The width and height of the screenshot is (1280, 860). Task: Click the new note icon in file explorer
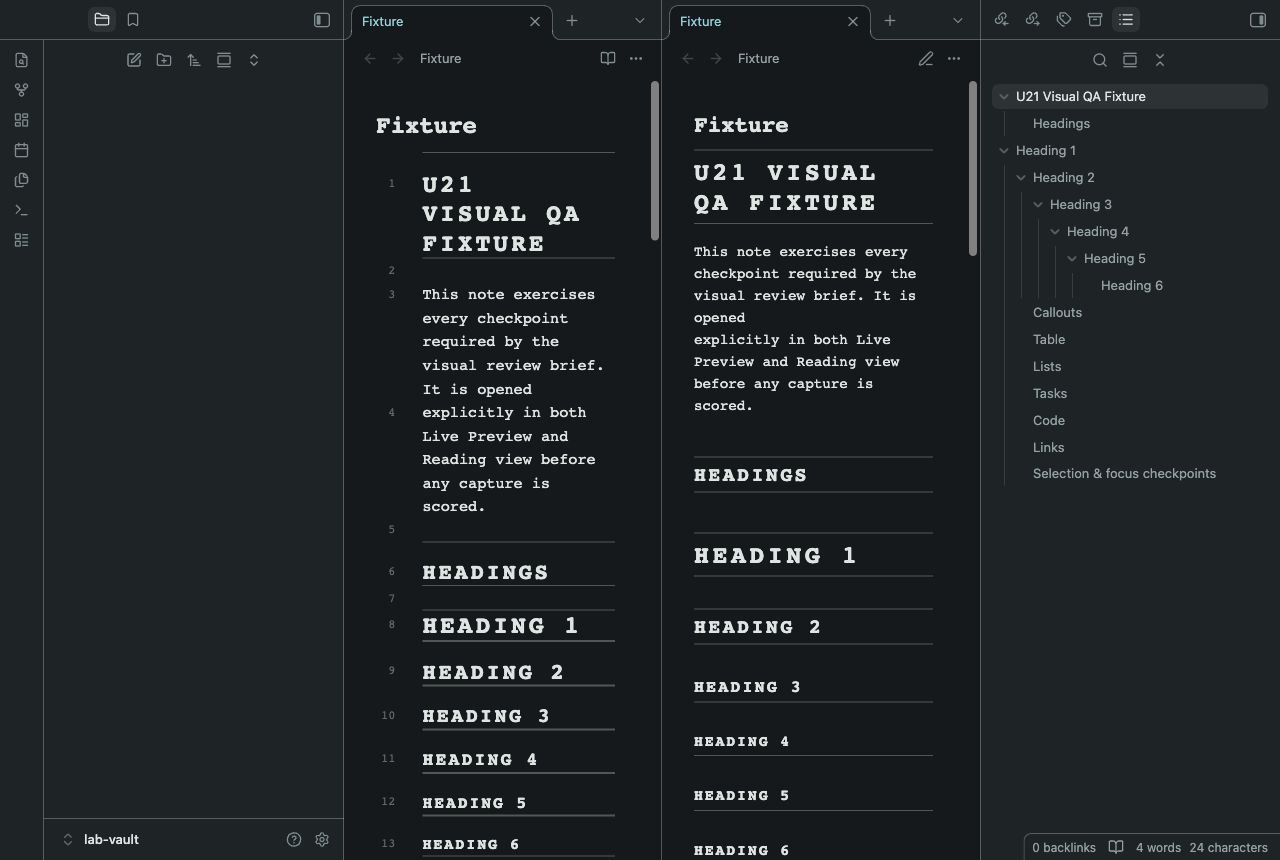point(134,60)
